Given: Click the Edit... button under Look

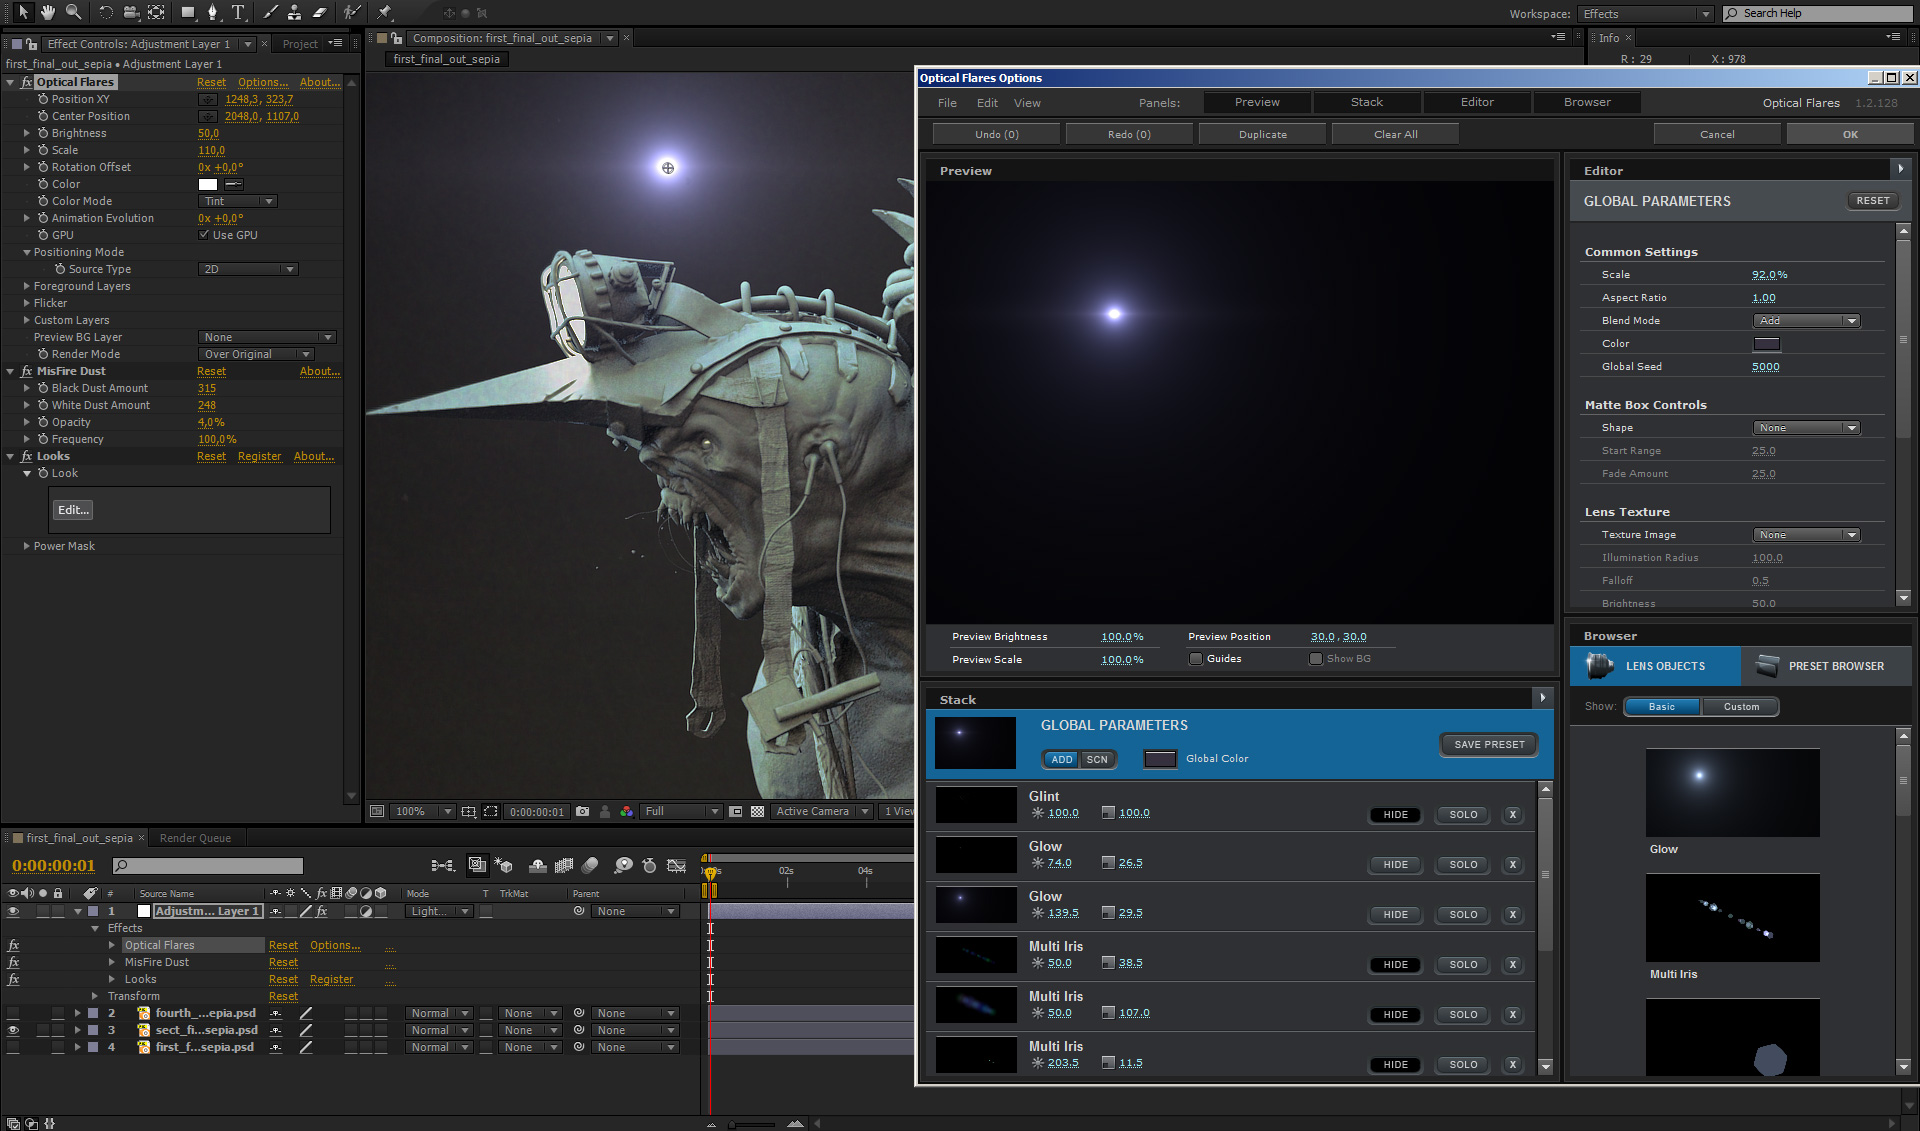Looking at the screenshot, I should 73,510.
